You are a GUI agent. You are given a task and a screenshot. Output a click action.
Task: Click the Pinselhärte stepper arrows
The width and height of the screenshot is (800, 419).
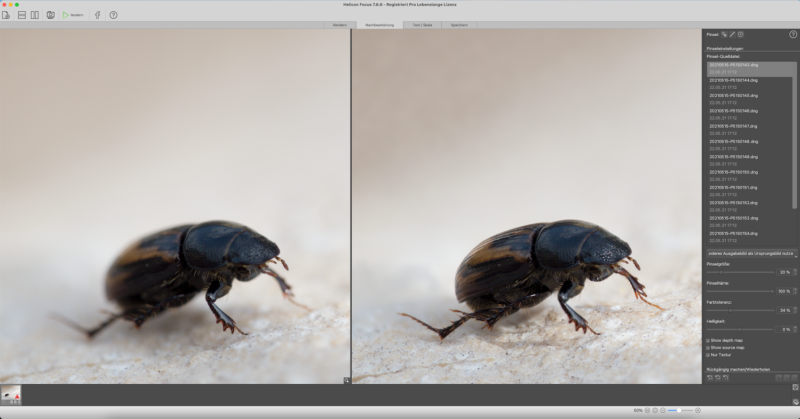(x=795, y=291)
